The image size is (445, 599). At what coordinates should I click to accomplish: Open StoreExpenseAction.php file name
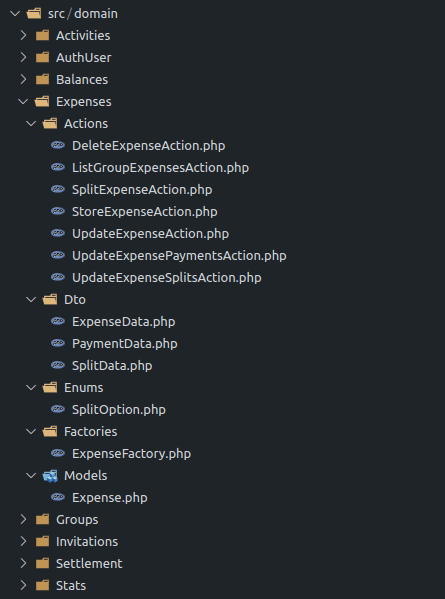click(145, 212)
